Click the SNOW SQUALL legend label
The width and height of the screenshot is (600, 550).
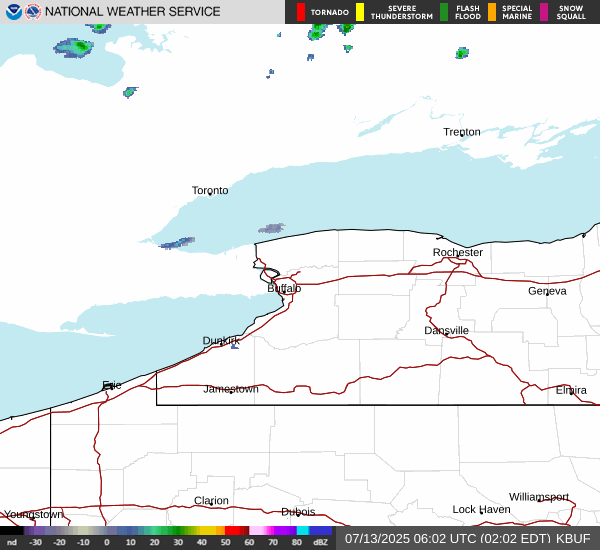[x=571, y=12]
